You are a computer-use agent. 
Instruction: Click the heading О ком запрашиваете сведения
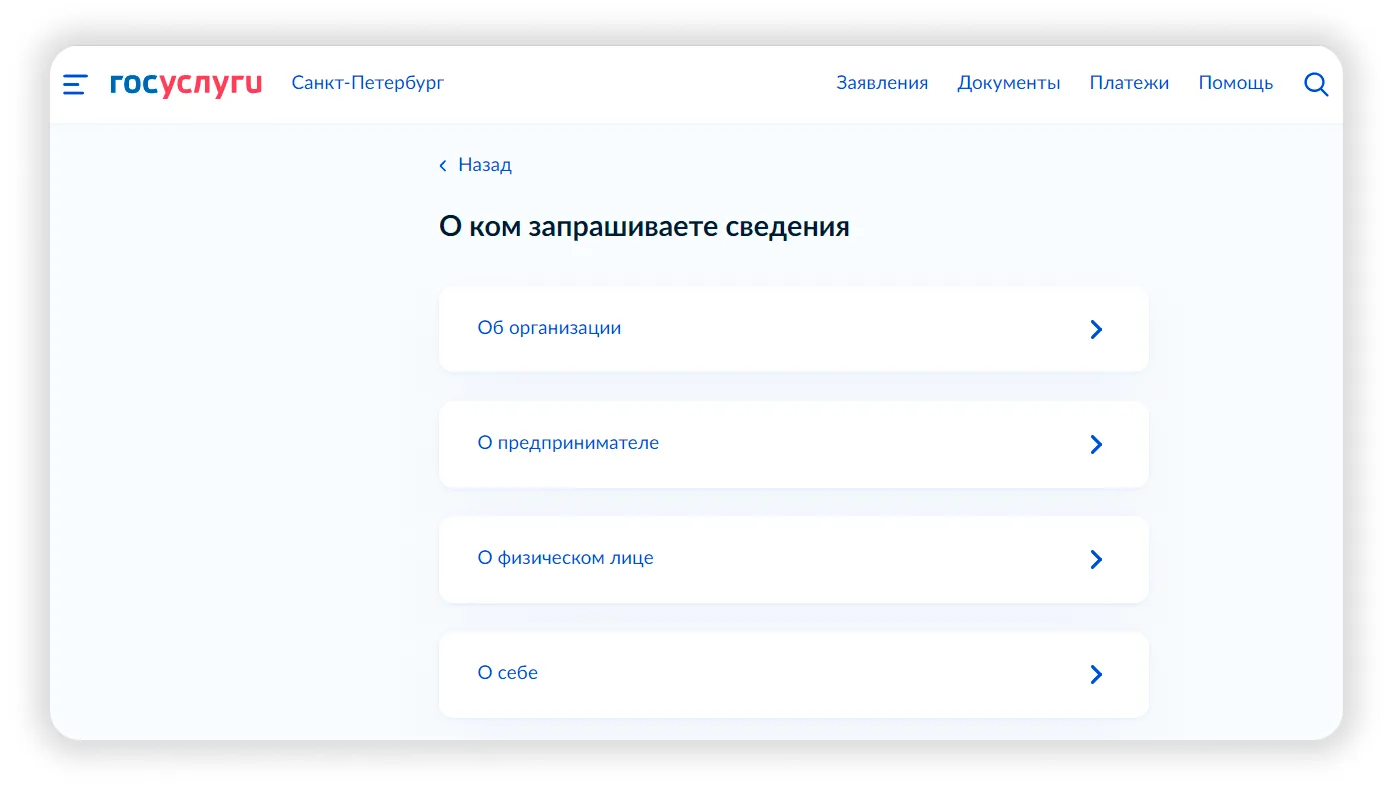644,227
